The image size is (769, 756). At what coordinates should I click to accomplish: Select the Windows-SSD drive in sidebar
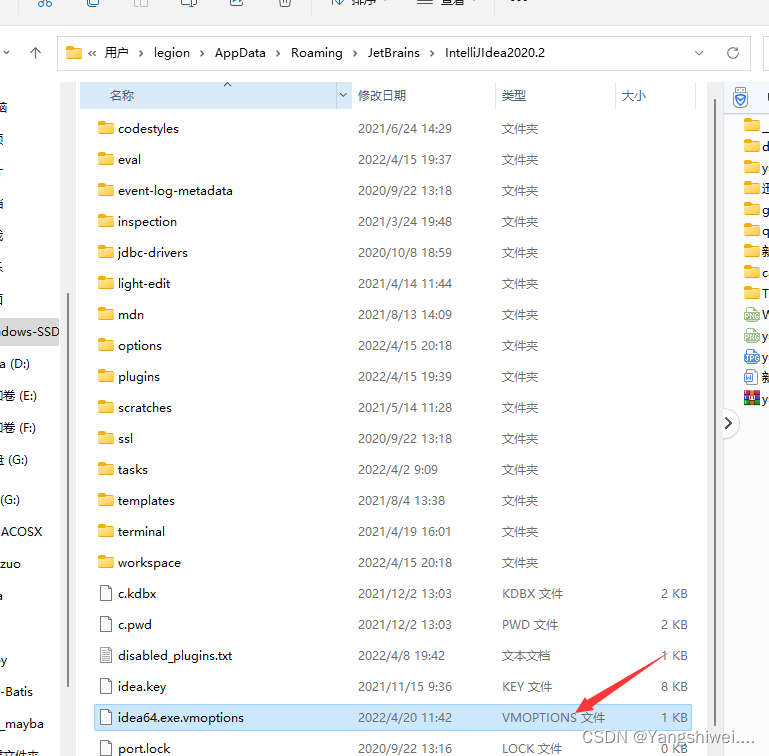pyautogui.click(x=29, y=332)
